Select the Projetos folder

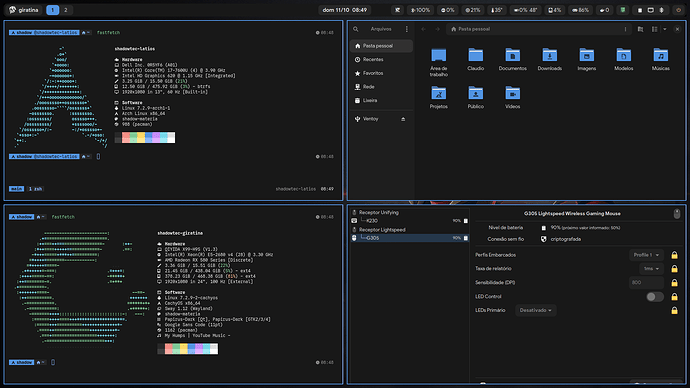click(439, 97)
